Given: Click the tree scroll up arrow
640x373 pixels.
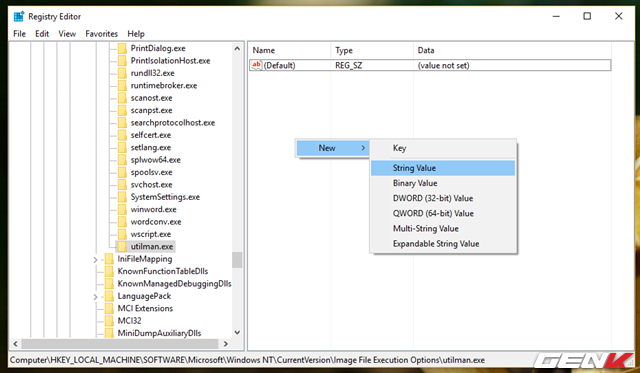Looking at the screenshot, I should click(x=237, y=49).
